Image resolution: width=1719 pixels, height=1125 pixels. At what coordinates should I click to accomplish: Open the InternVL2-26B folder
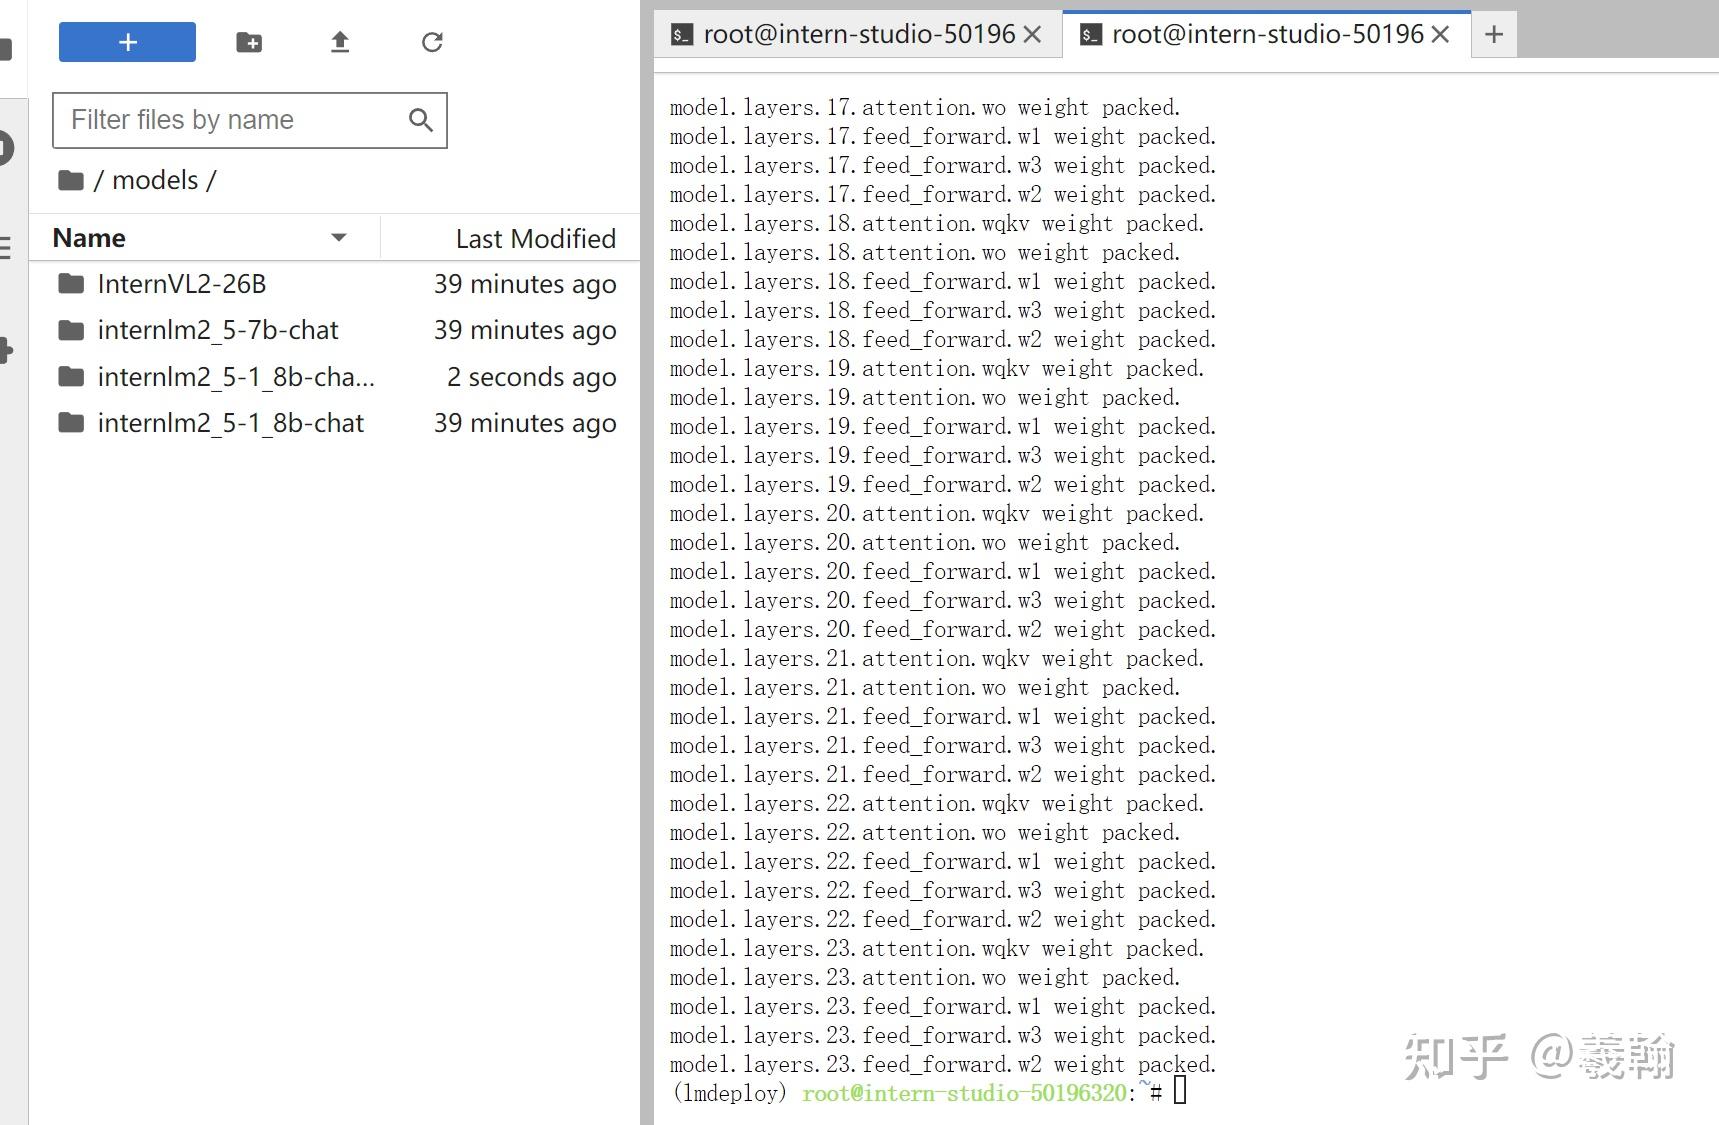point(181,284)
